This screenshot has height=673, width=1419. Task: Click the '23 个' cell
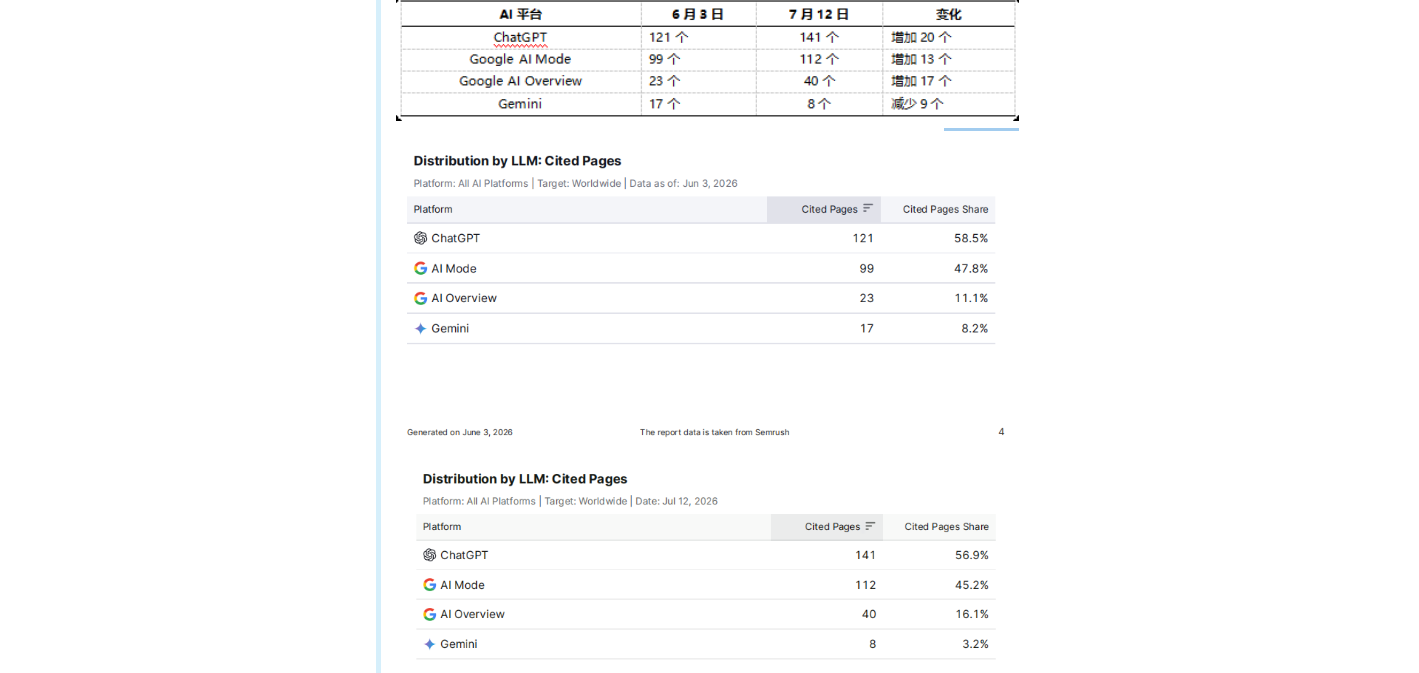coord(698,81)
